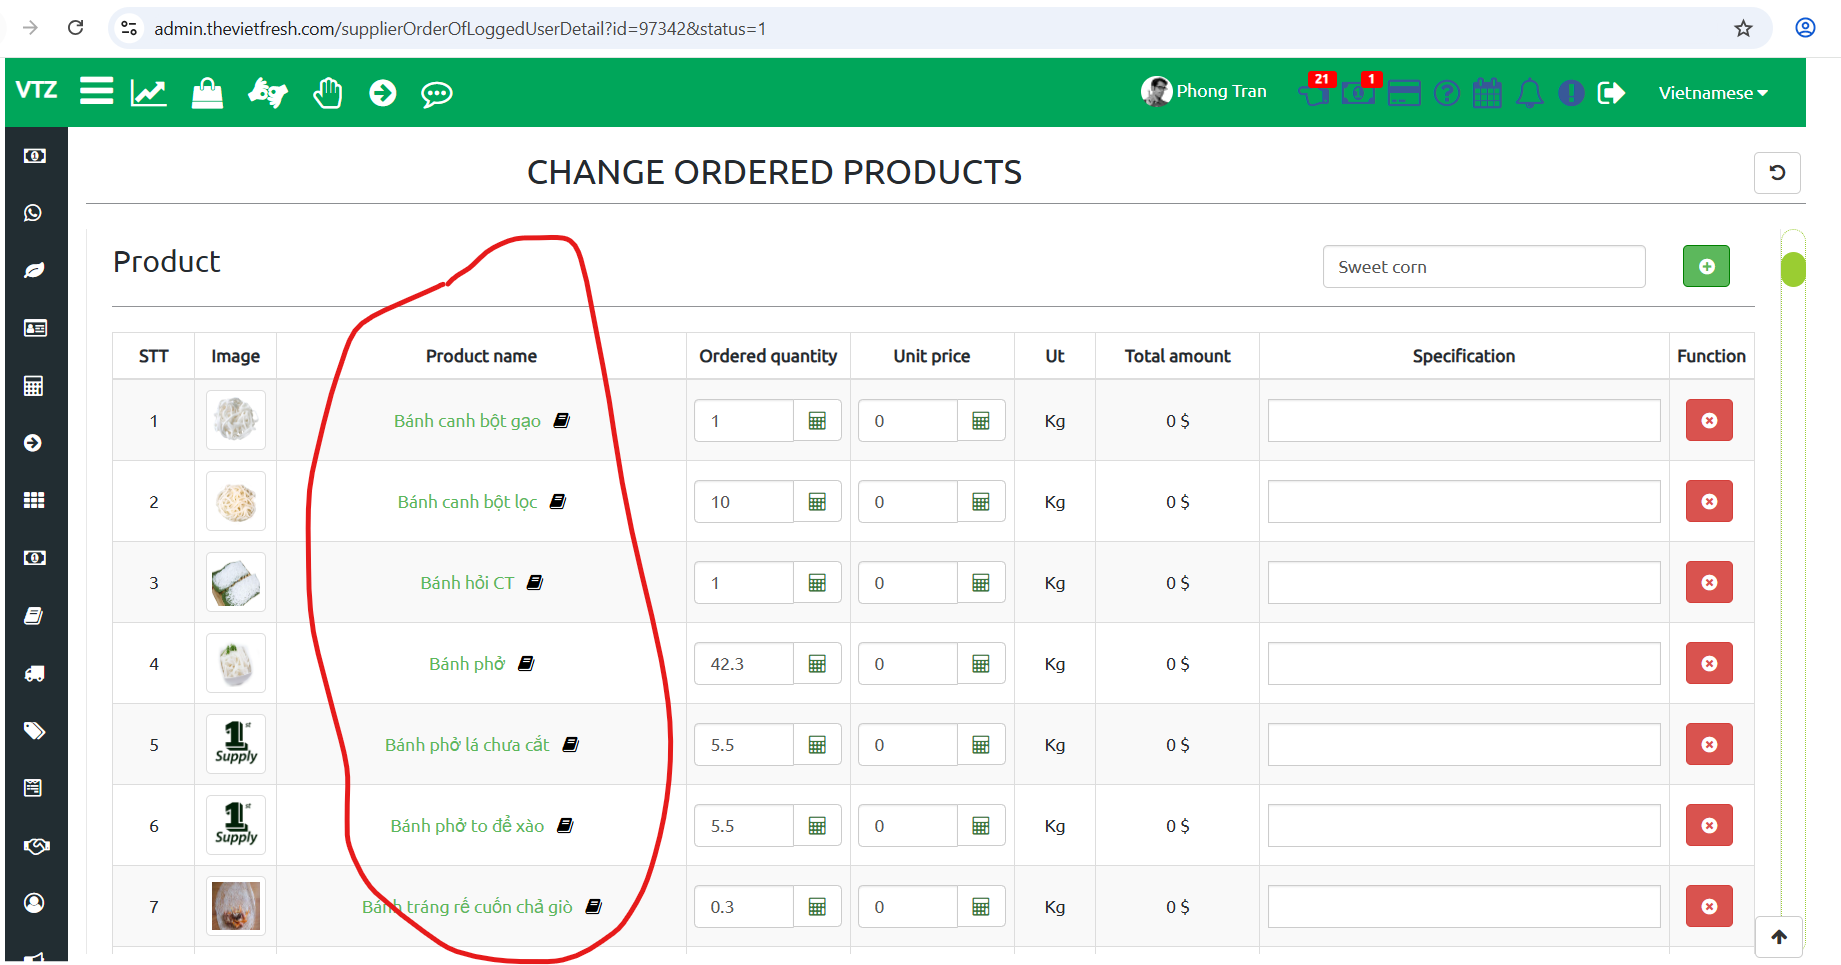Open the Phong Tran user profile
Screen dimensions: 1841x965
pyautogui.click(x=1204, y=91)
